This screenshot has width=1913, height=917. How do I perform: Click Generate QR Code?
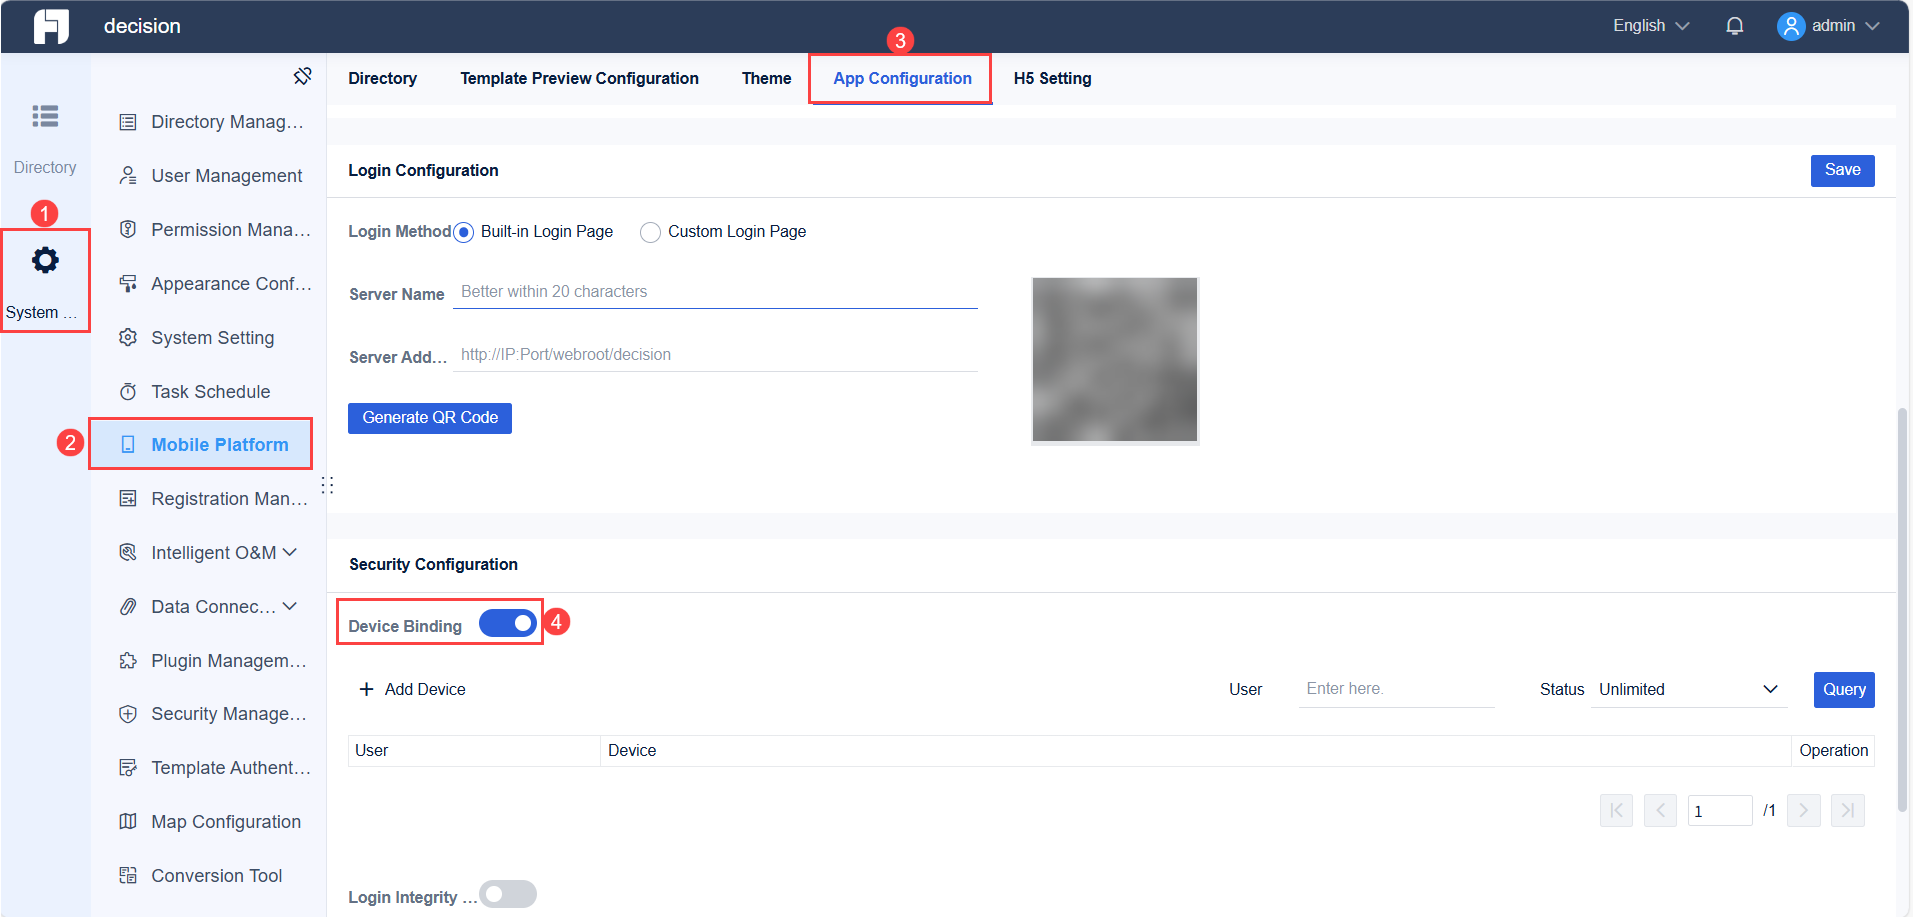430,418
